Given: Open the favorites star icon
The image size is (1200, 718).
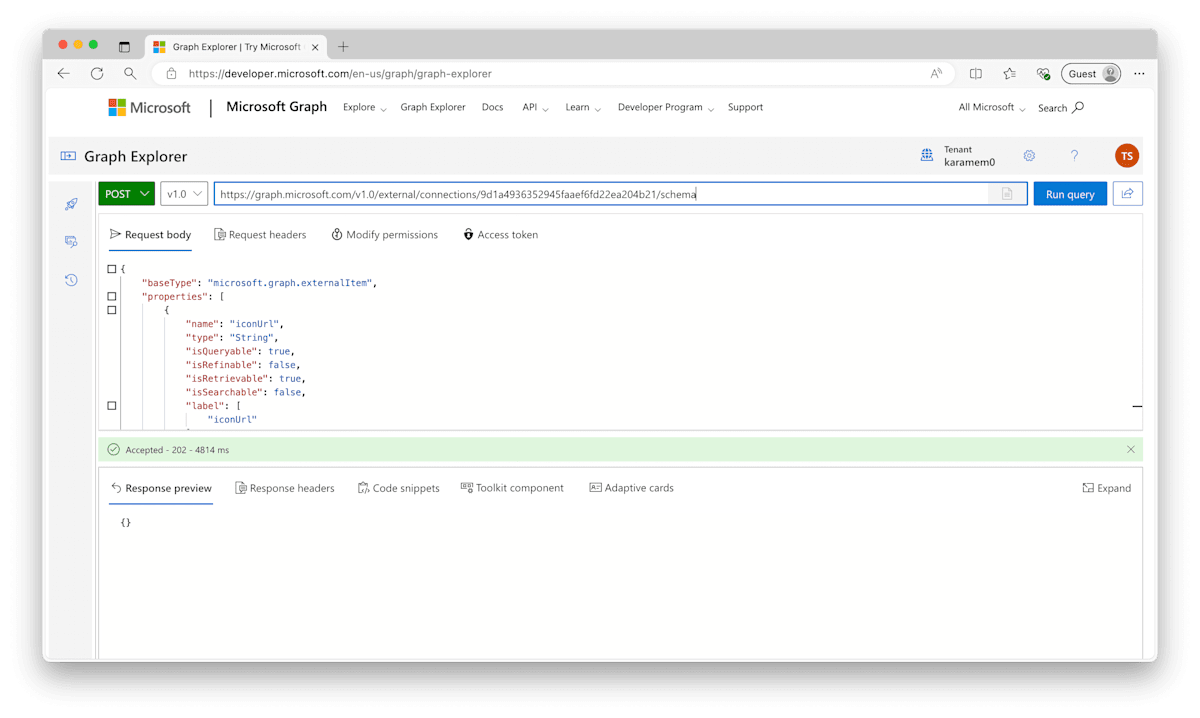Looking at the screenshot, I should pos(1009,73).
